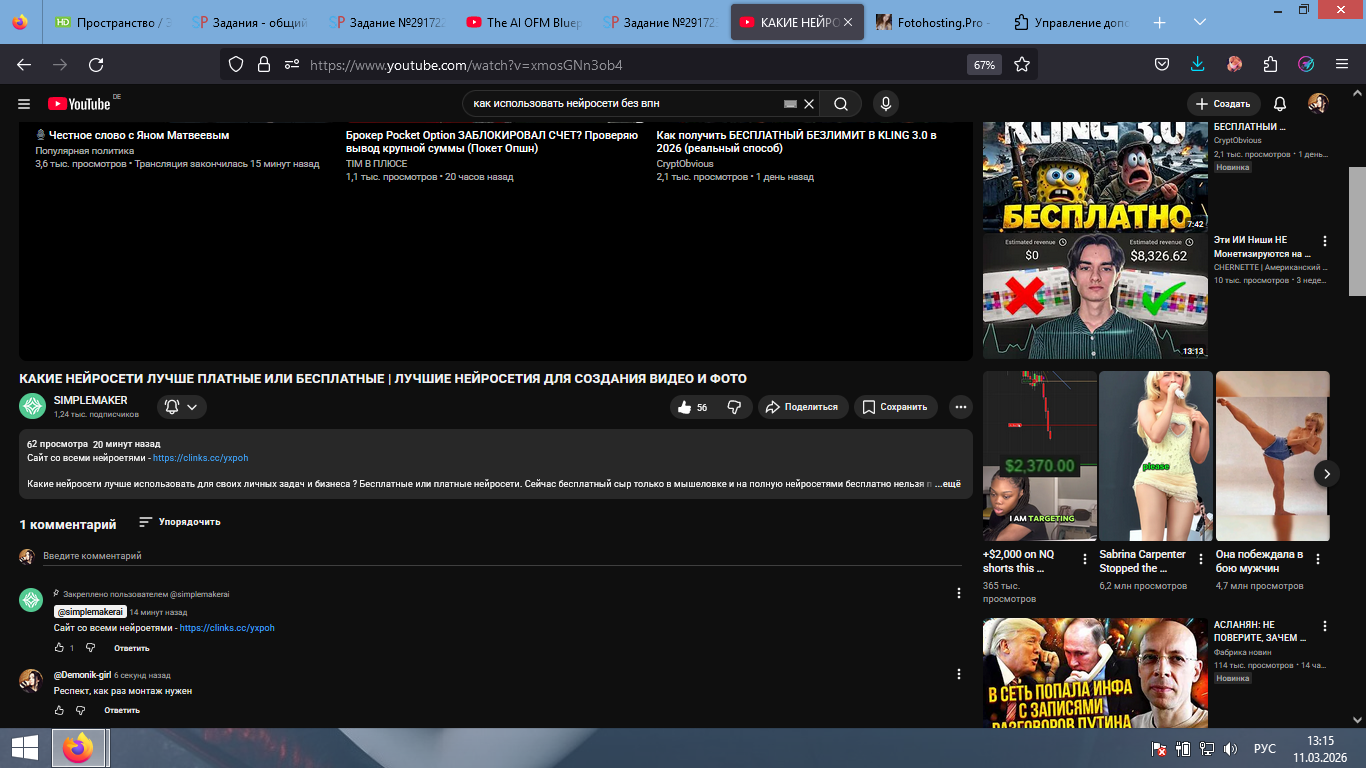1366x768 pixels.
Task: Click the Firefox icon in the taskbar
Action: 78,748
